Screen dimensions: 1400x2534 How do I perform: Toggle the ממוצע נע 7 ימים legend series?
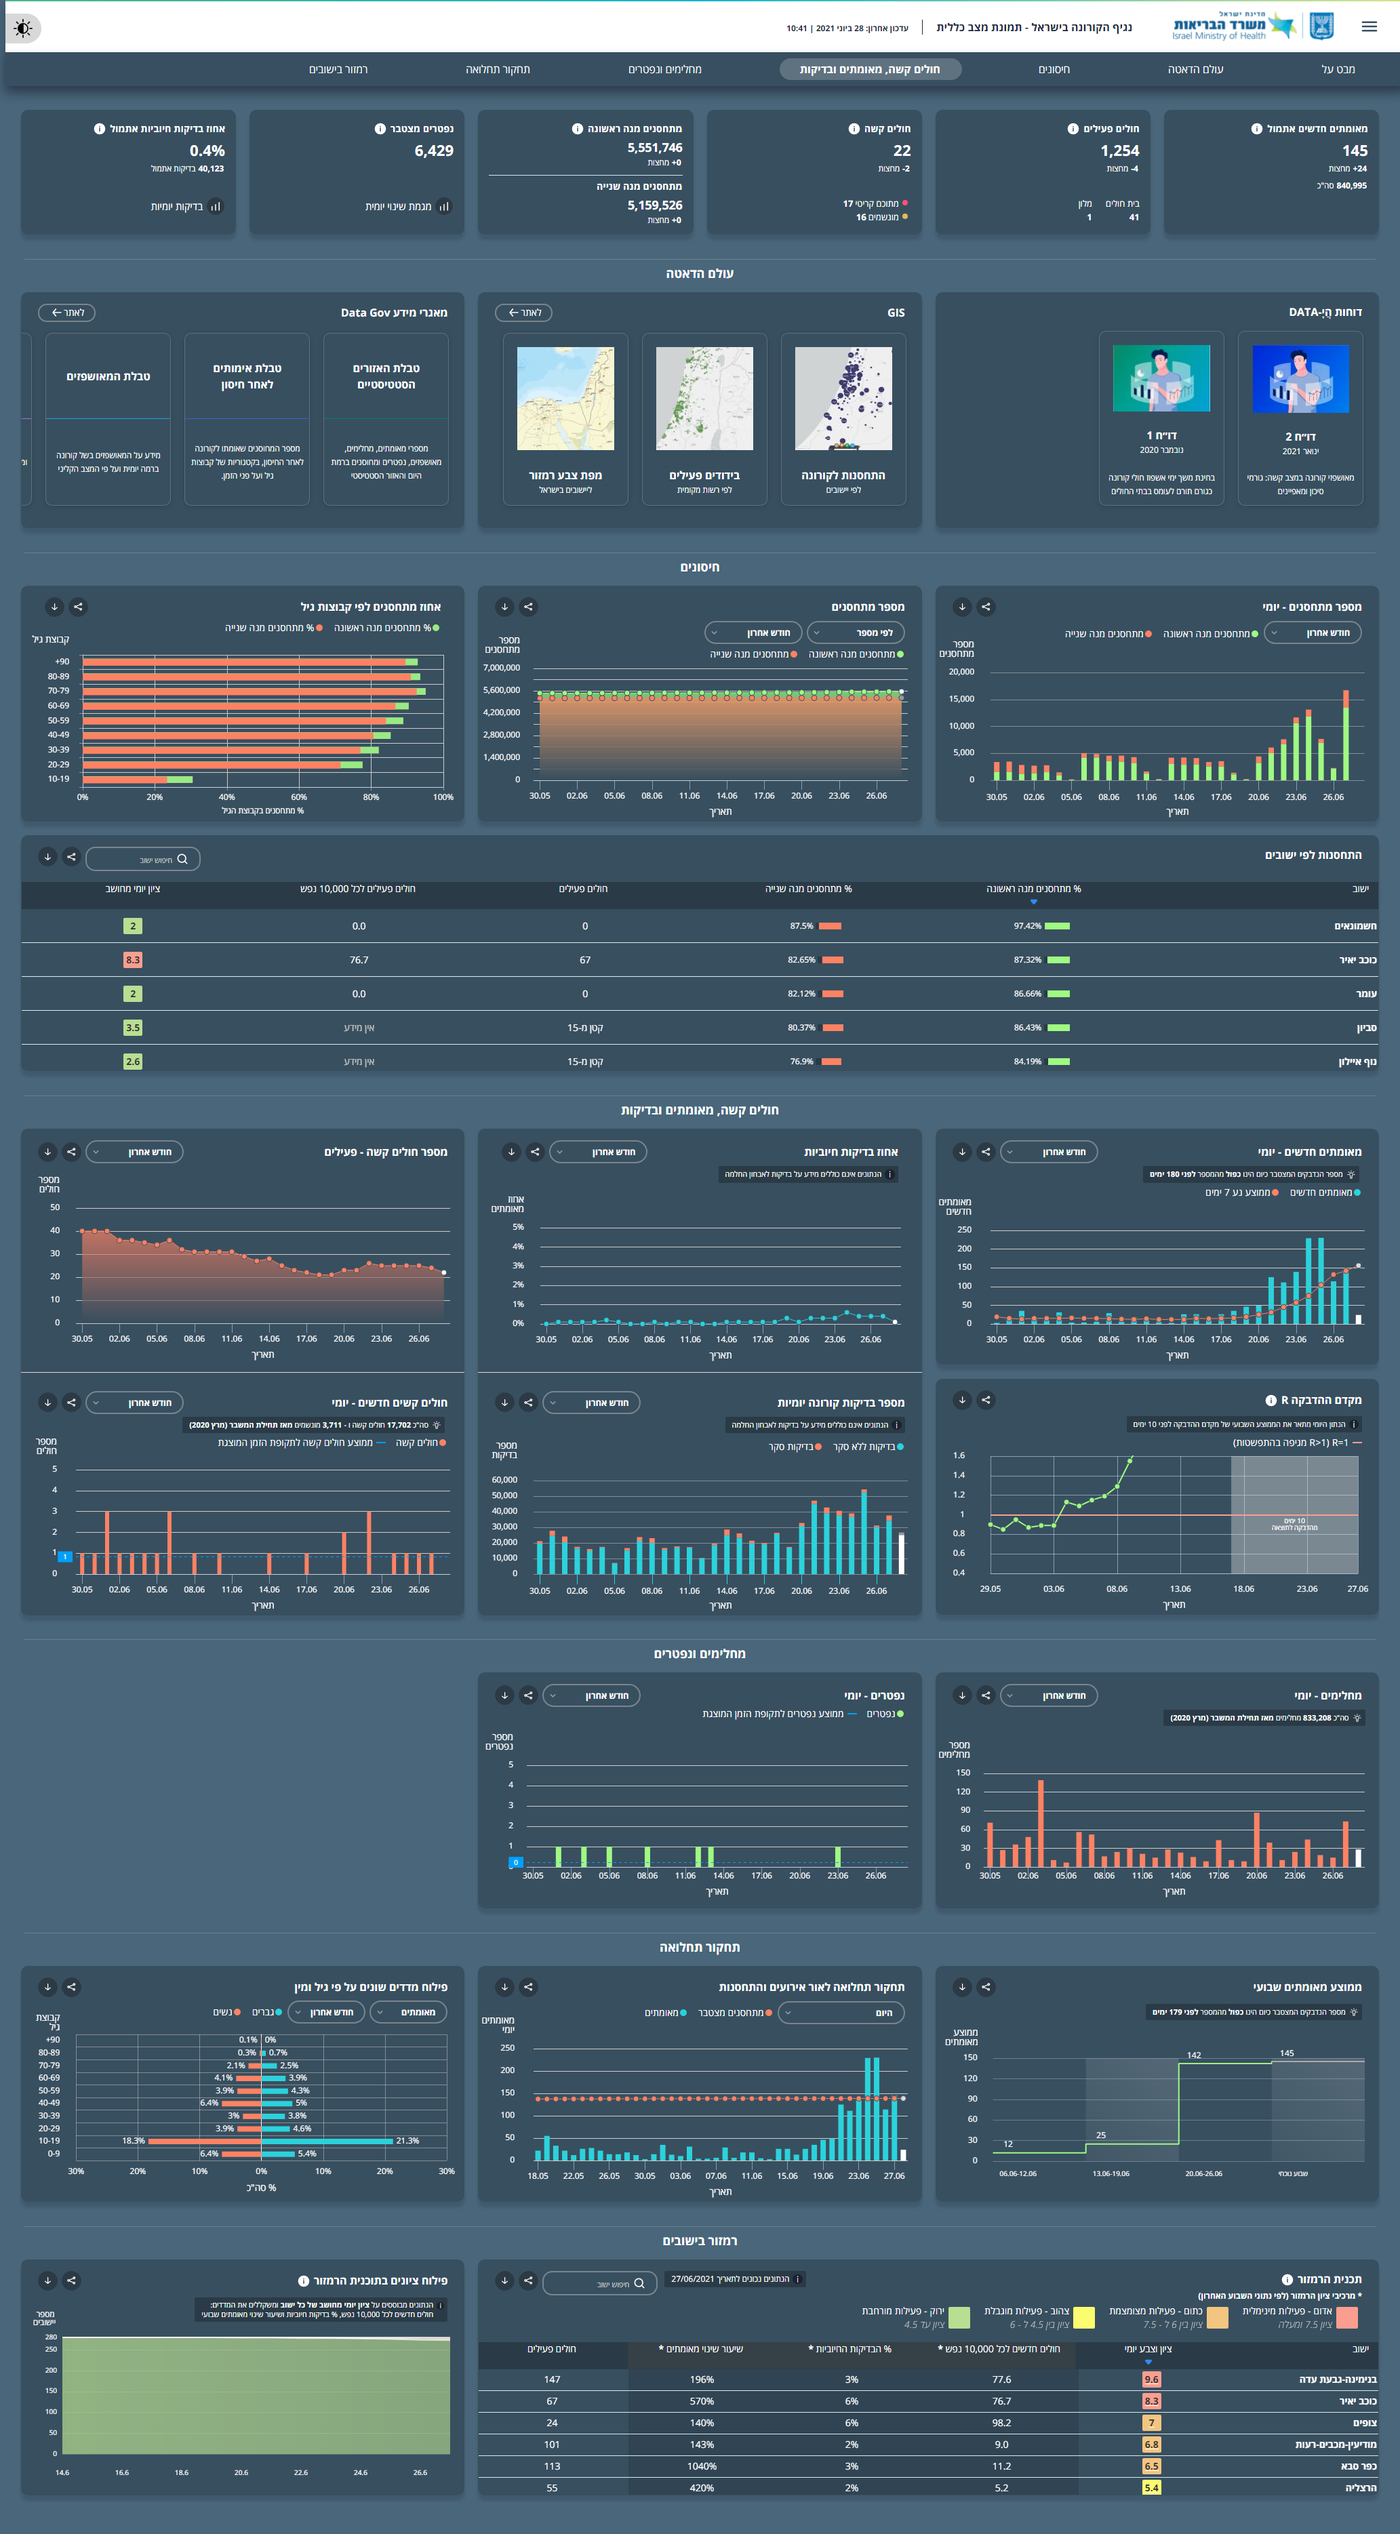pyautogui.click(x=1241, y=1192)
